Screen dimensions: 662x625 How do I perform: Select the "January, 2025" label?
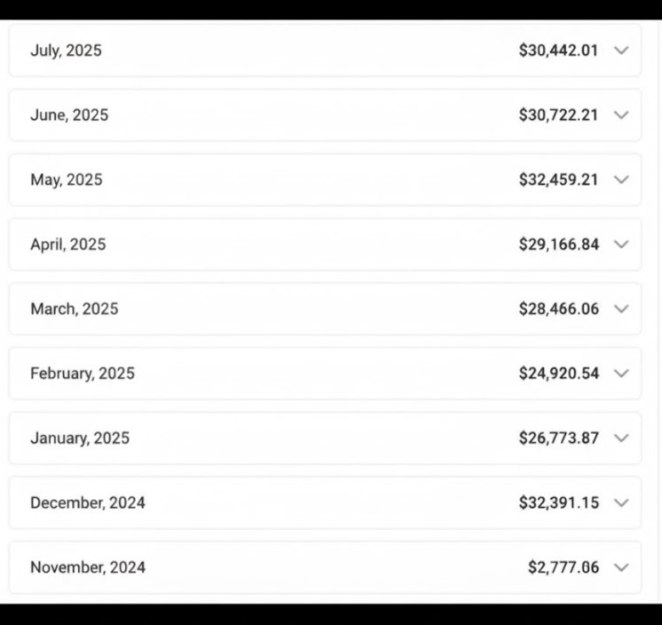[80, 438]
